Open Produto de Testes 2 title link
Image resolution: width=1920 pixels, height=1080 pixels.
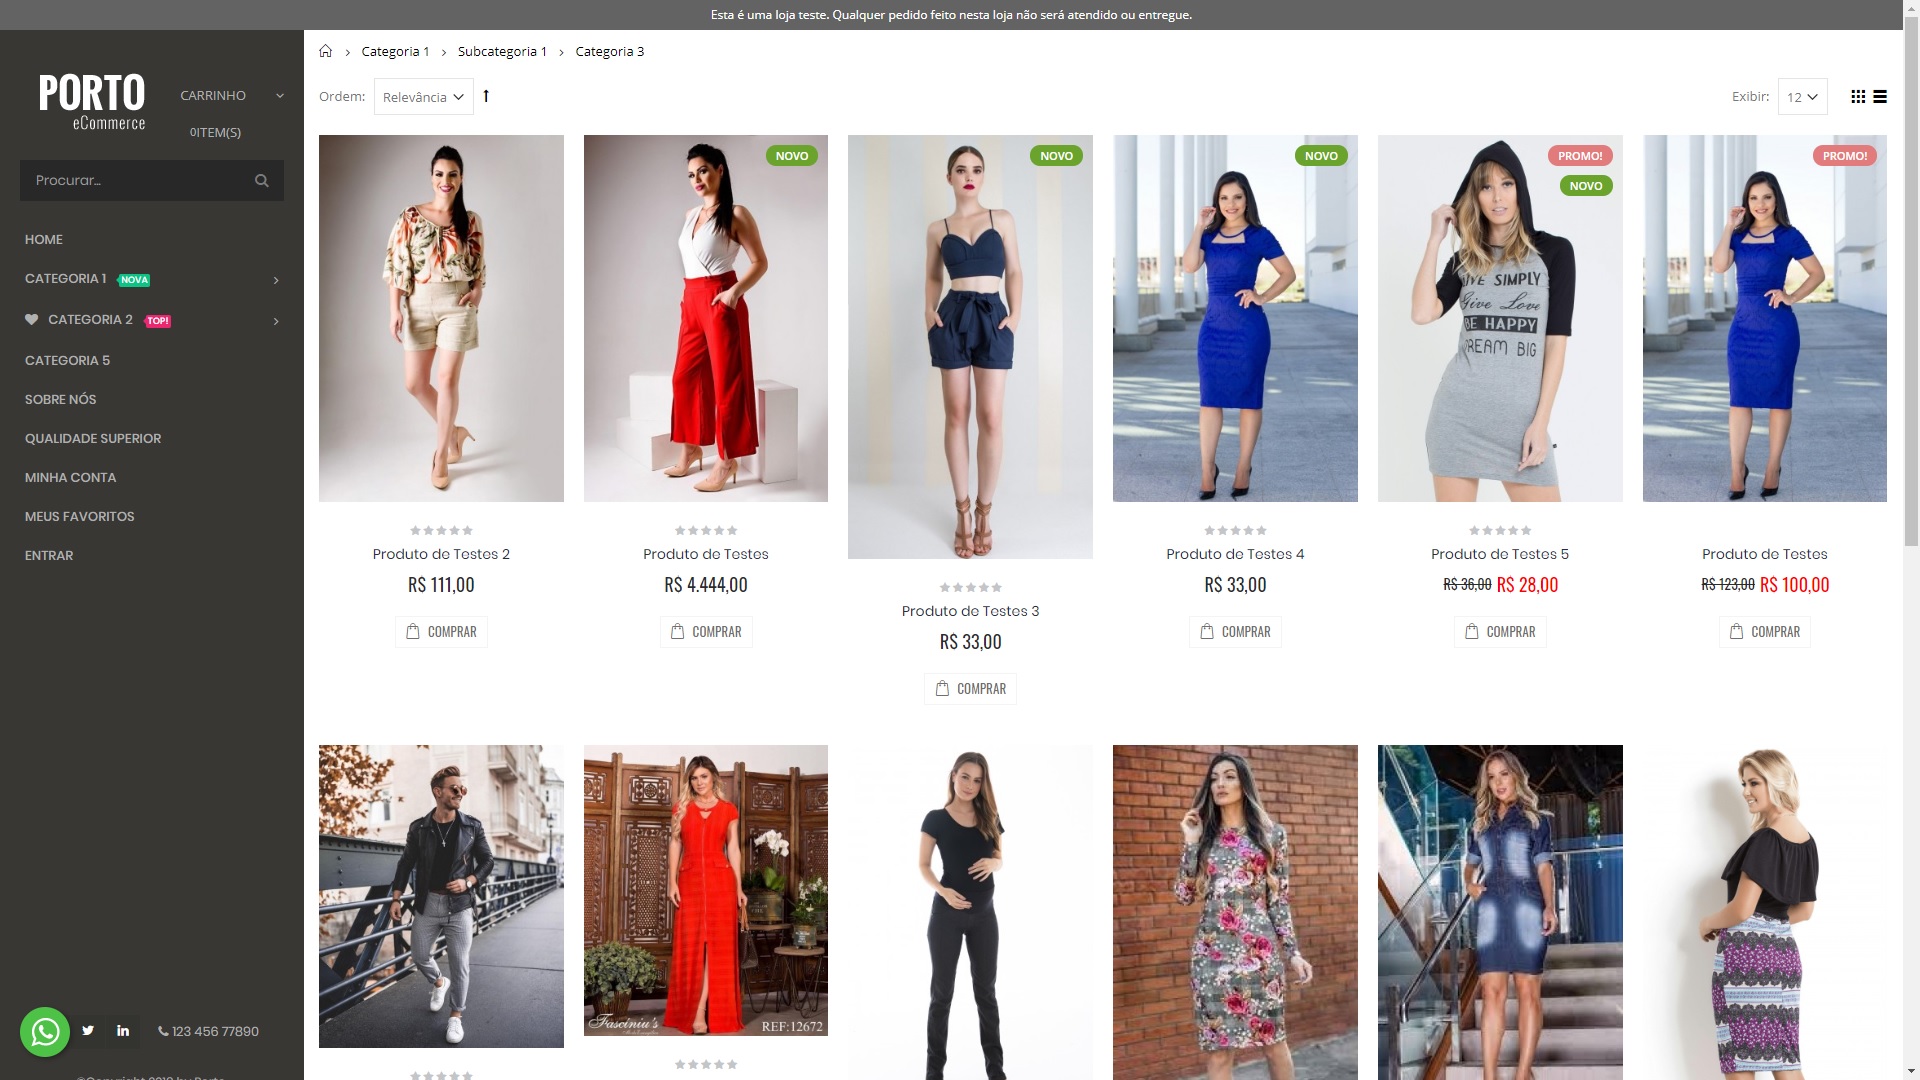(441, 554)
